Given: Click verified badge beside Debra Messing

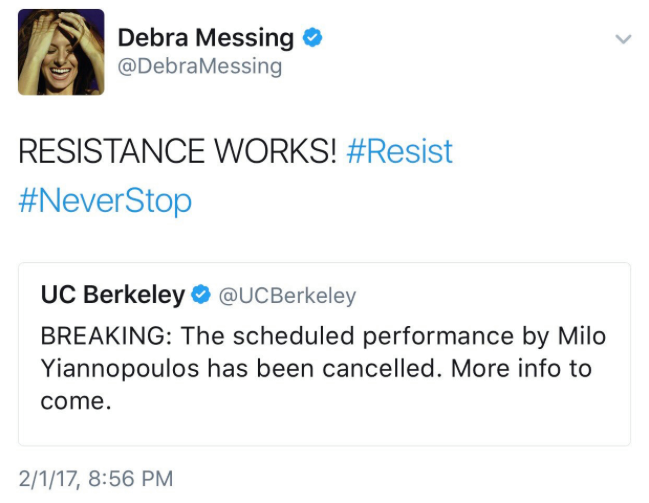Looking at the screenshot, I should pos(313,38).
